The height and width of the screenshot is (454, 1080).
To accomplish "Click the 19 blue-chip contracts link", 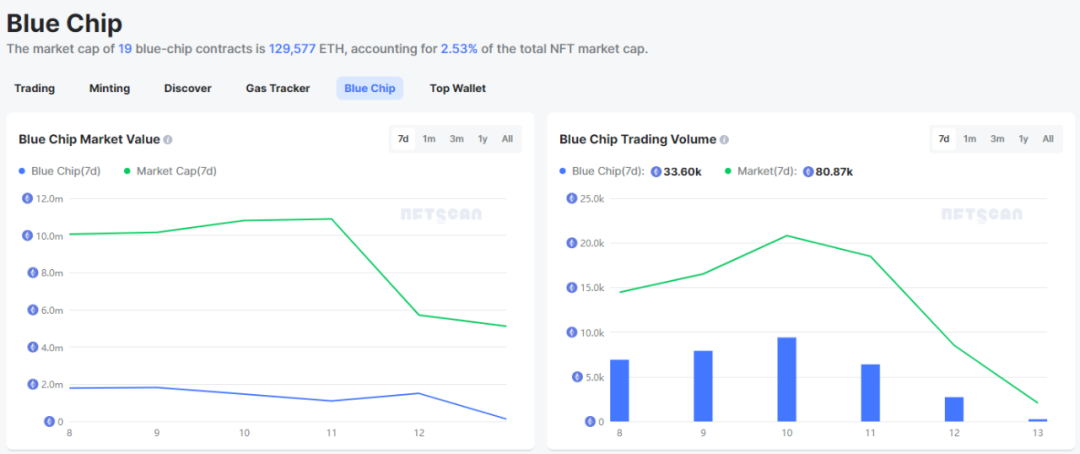I will (126, 48).
